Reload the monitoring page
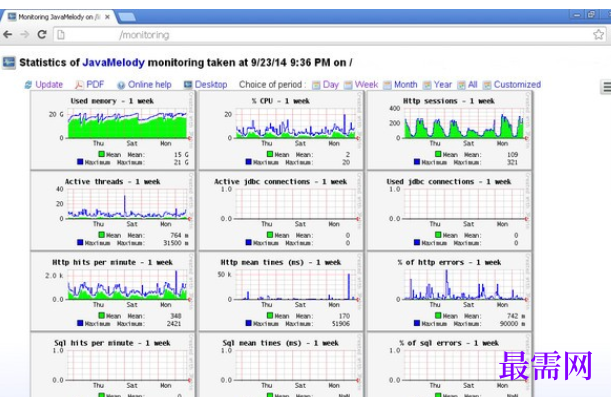Viewport: 611px width, 397px height. pyautogui.click(x=42, y=35)
